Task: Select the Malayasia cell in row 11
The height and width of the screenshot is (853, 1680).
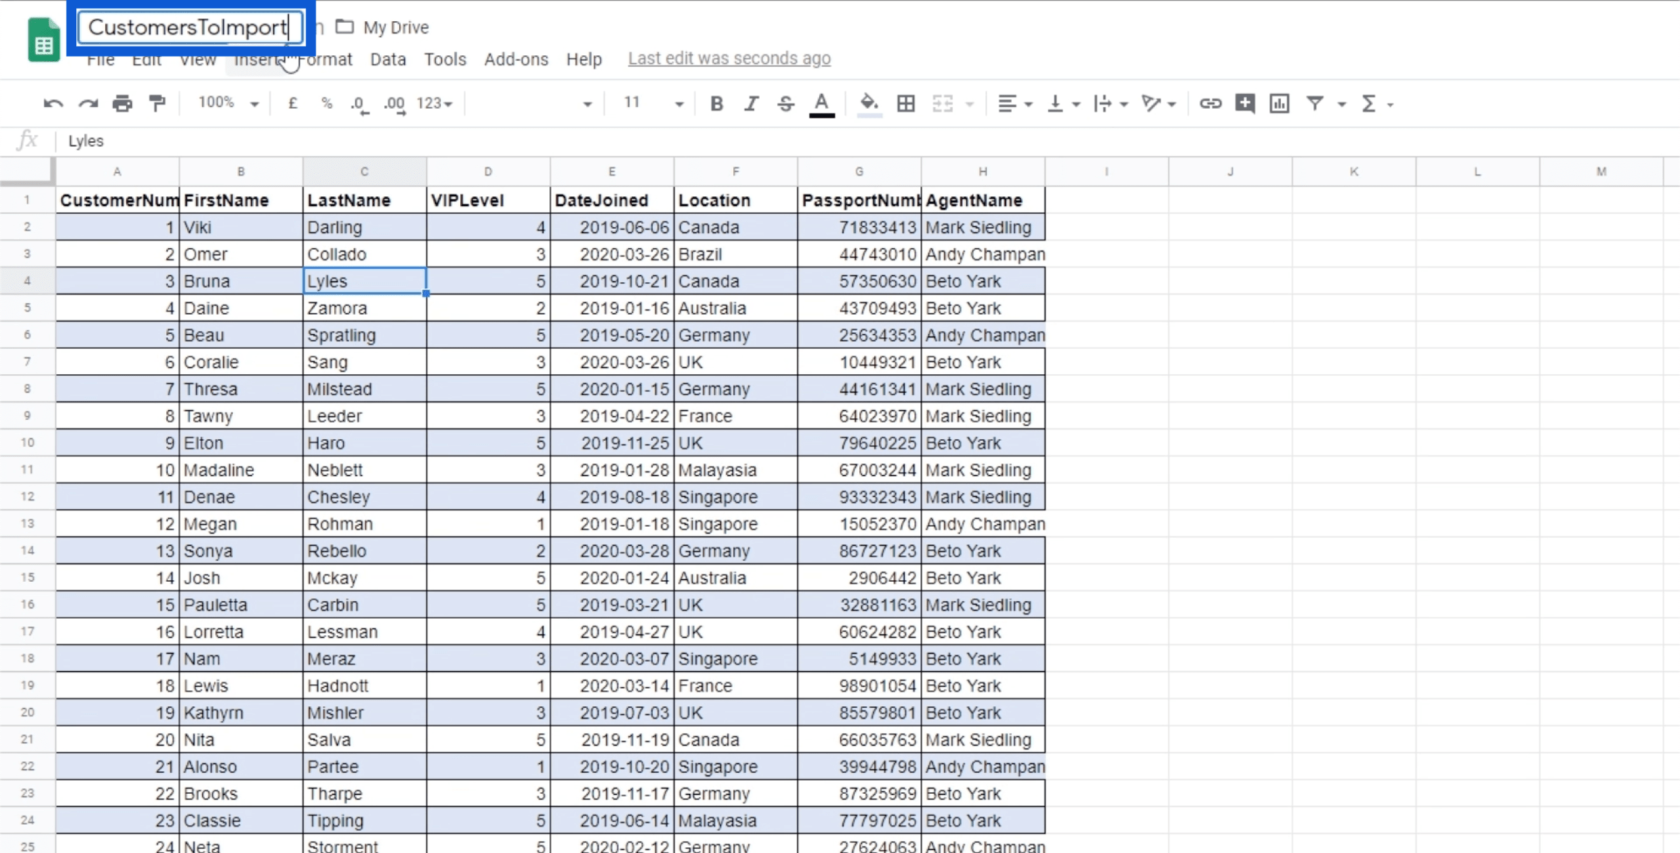Action: [735, 470]
